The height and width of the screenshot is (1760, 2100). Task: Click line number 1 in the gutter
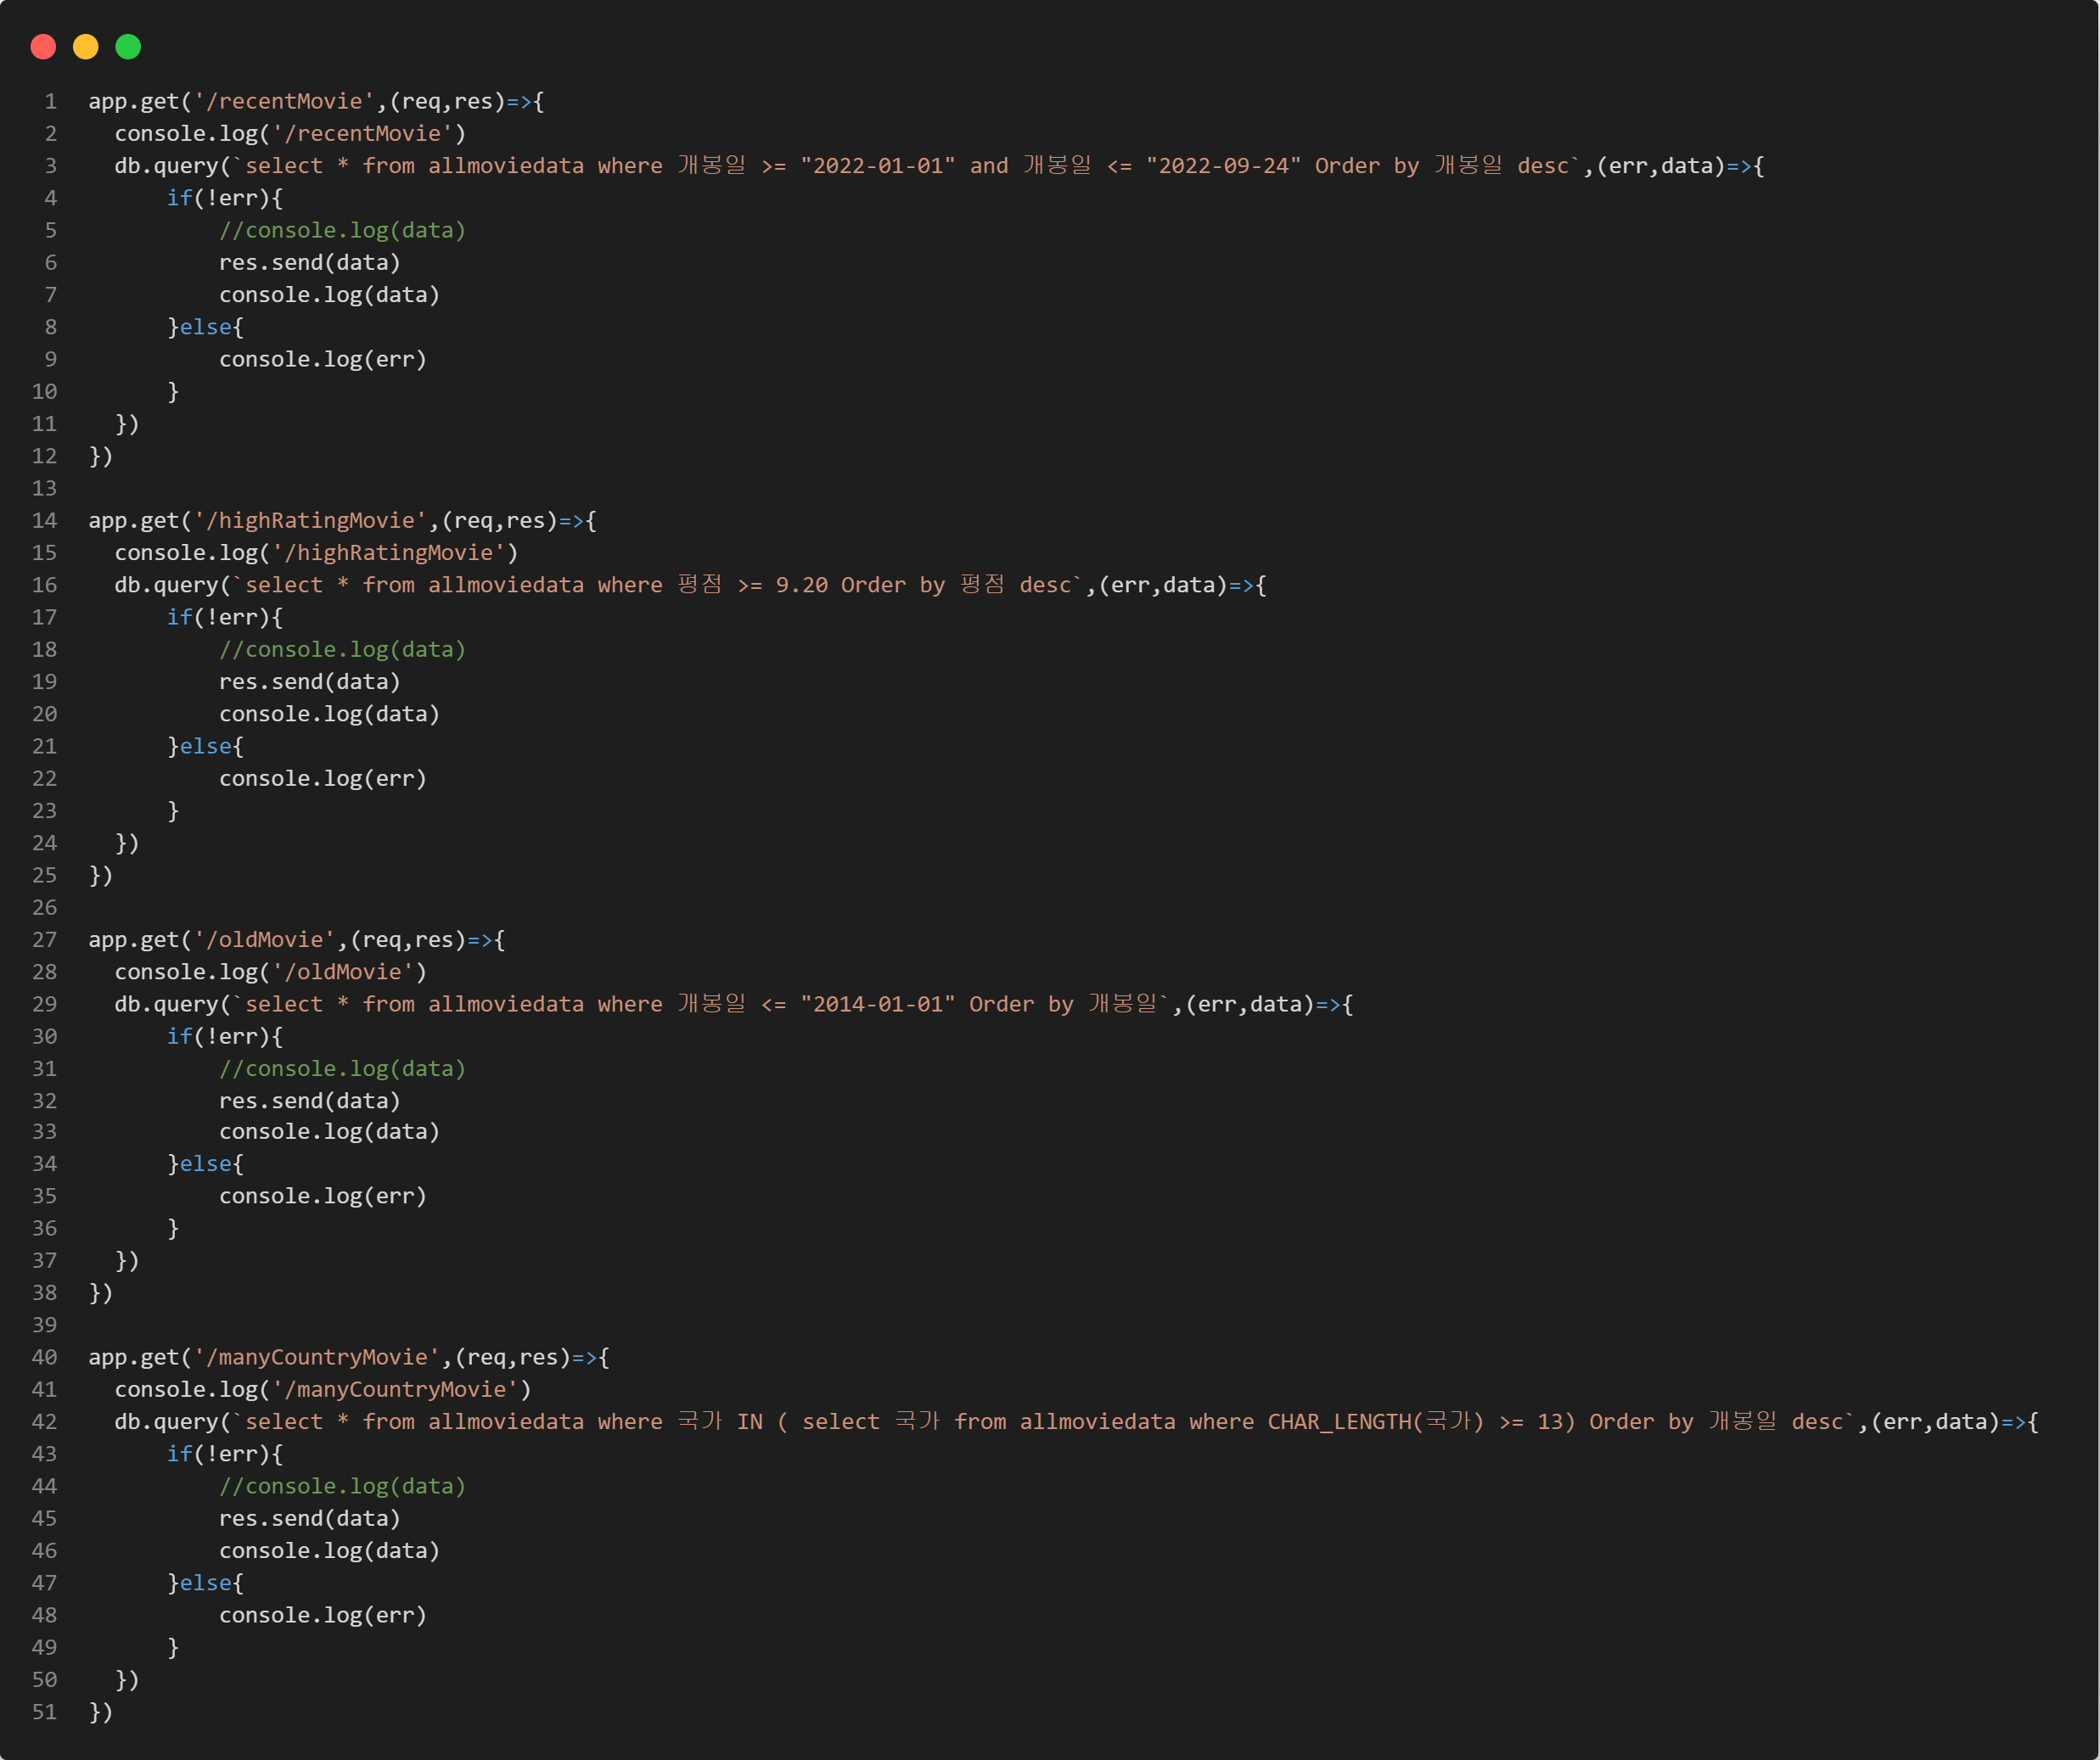(x=50, y=102)
